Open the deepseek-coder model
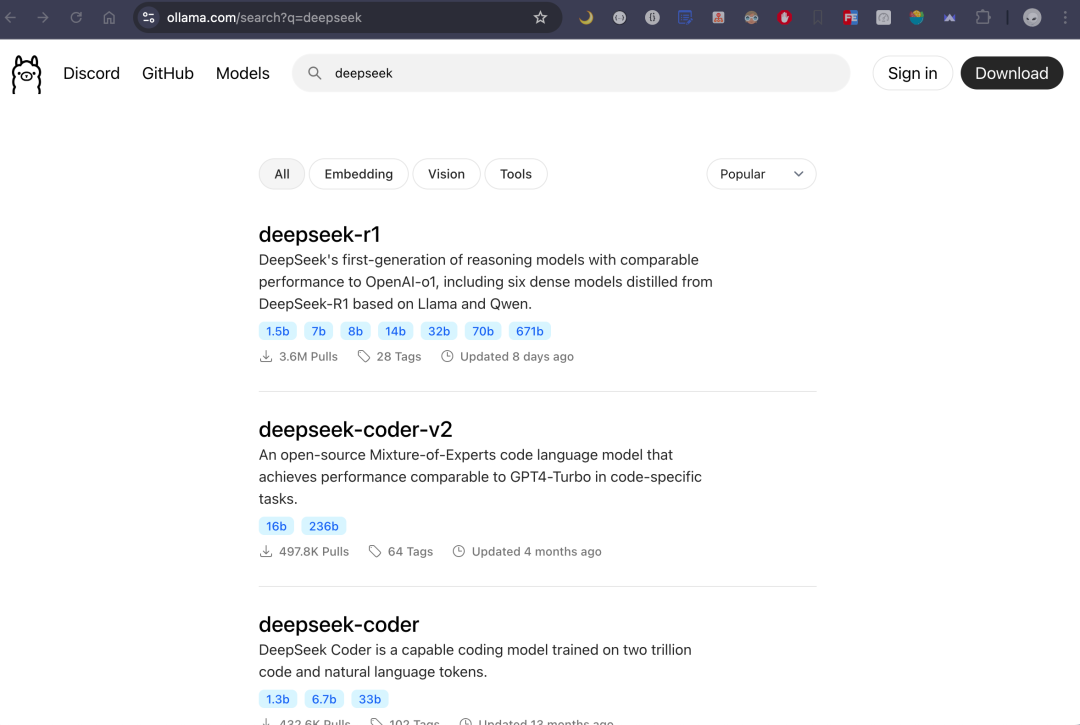1080x725 pixels. pos(339,624)
